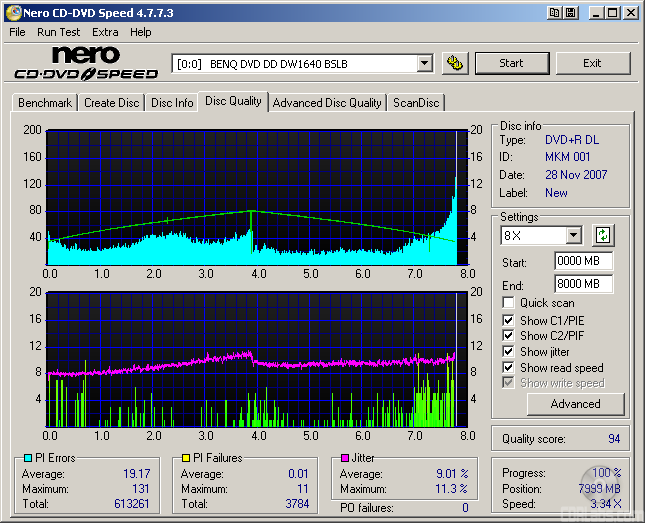The image size is (645, 523).
Task: Uncheck Show jitter option
Action: pos(509,352)
